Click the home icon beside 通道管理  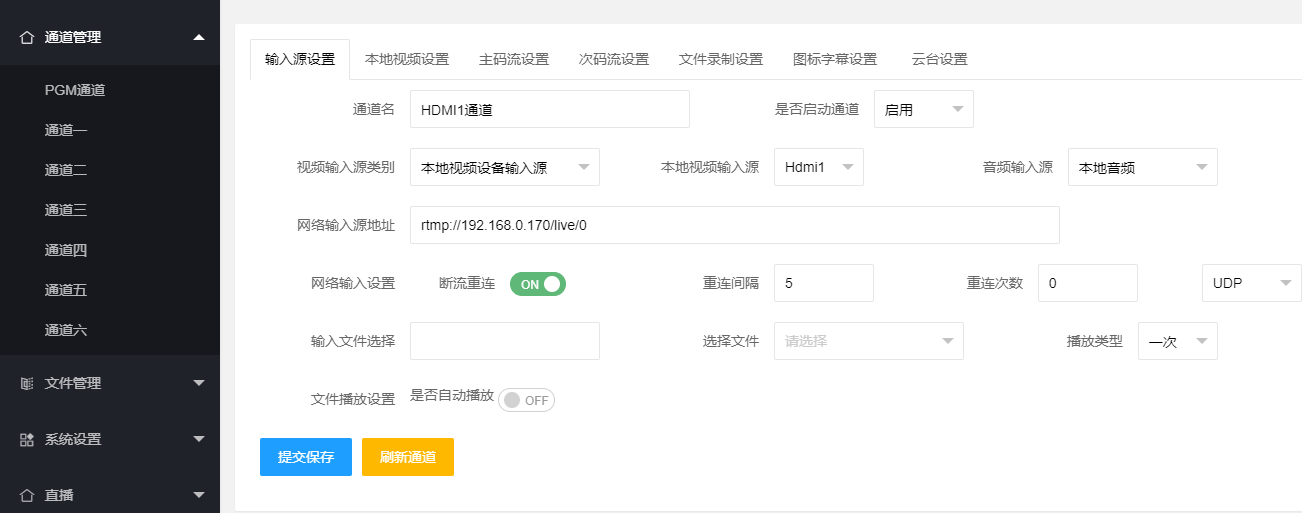coord(27,37)
